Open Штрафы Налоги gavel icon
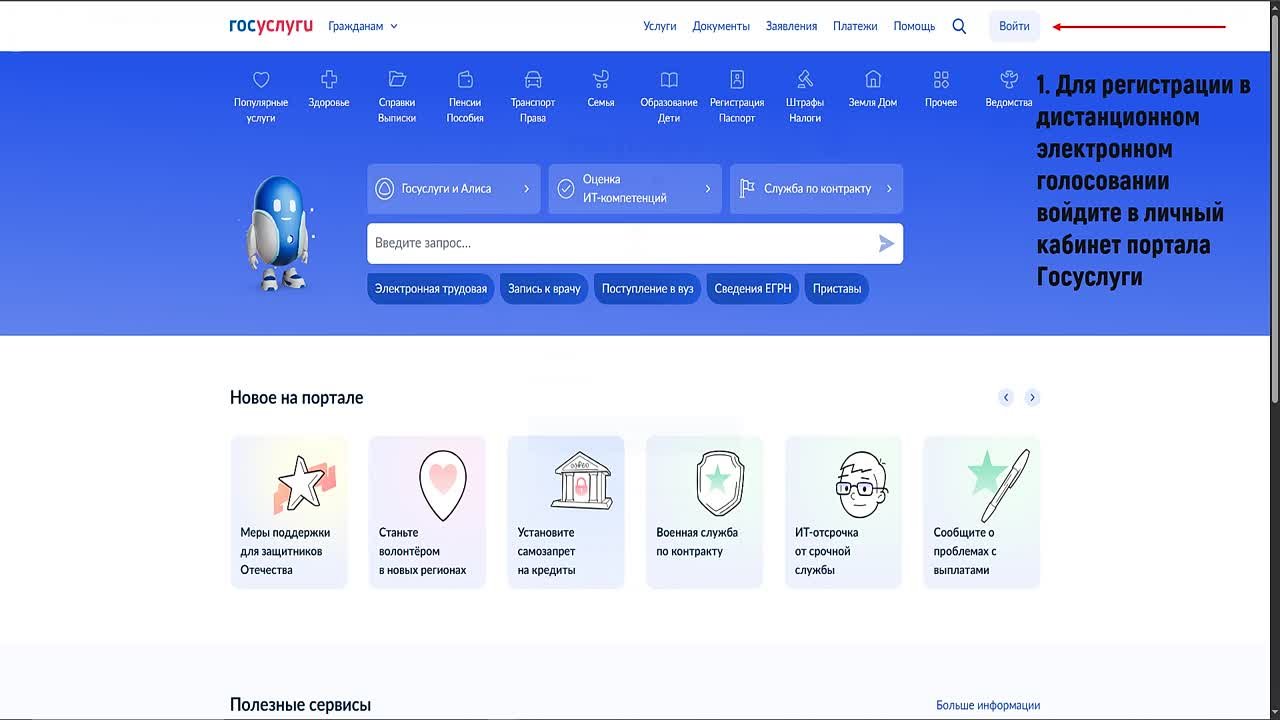The width and height of the screenshot is (1280, 720). click(805, 79)
